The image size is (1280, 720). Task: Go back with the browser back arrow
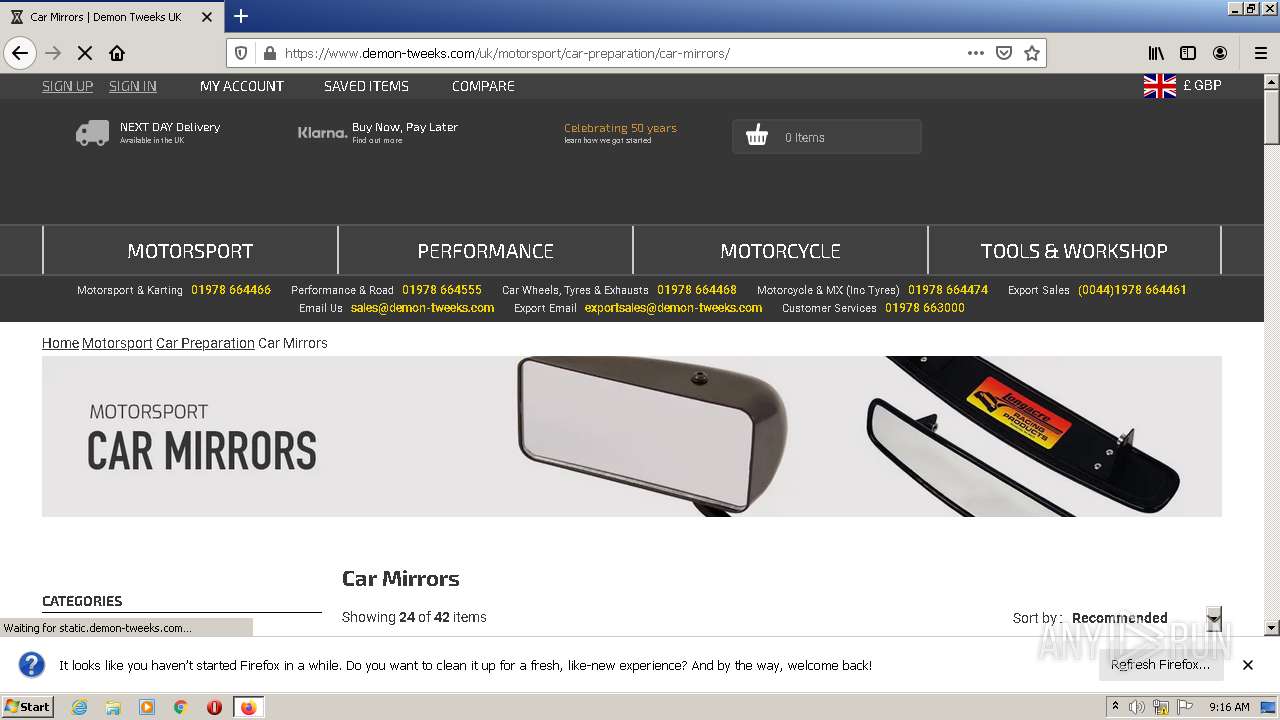pyautogui.click(x=20, y=53)
